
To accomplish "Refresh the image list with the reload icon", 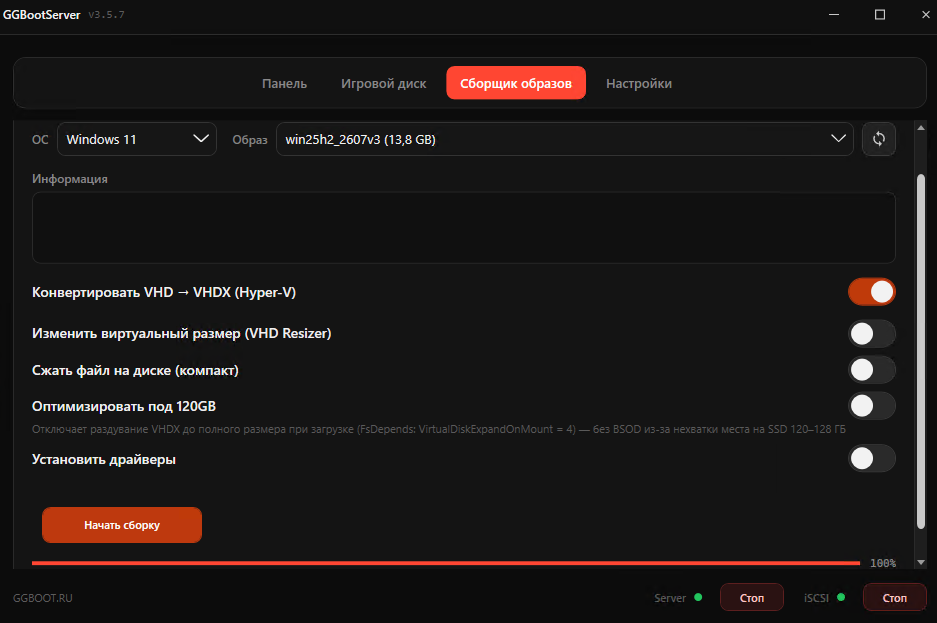I will [878, 139].
